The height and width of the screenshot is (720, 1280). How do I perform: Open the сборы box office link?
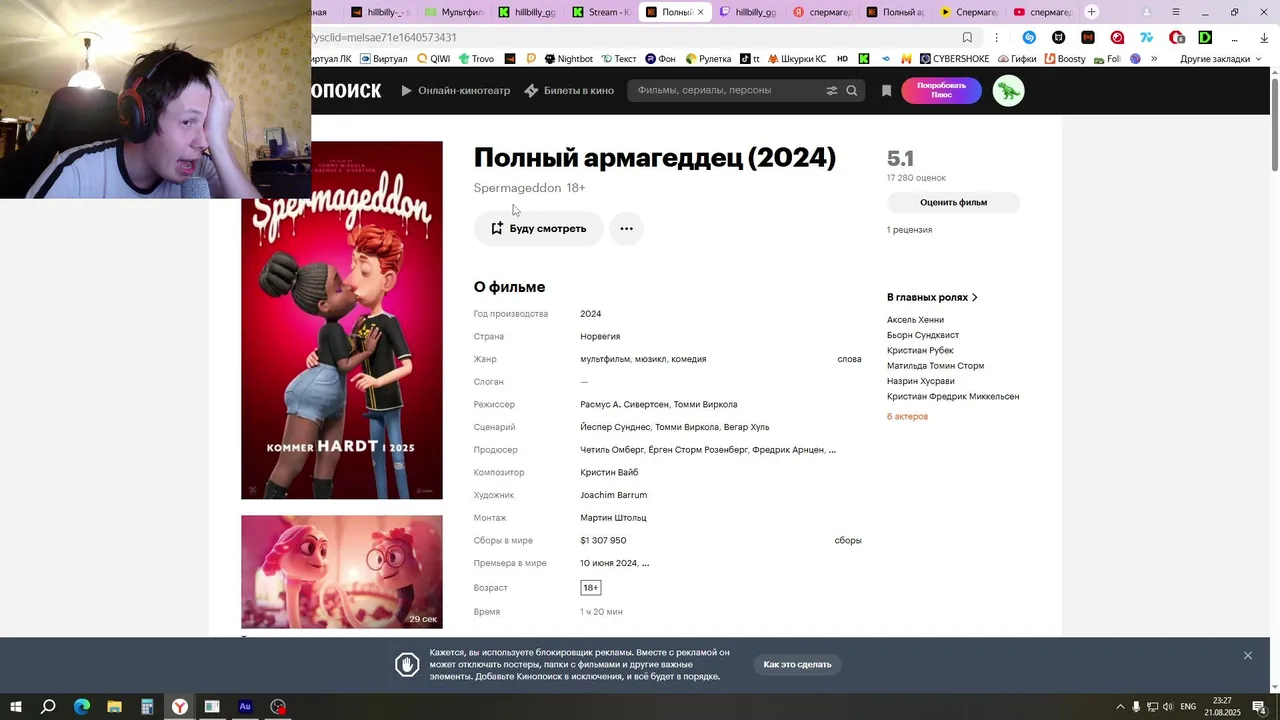tap(848, 540)
